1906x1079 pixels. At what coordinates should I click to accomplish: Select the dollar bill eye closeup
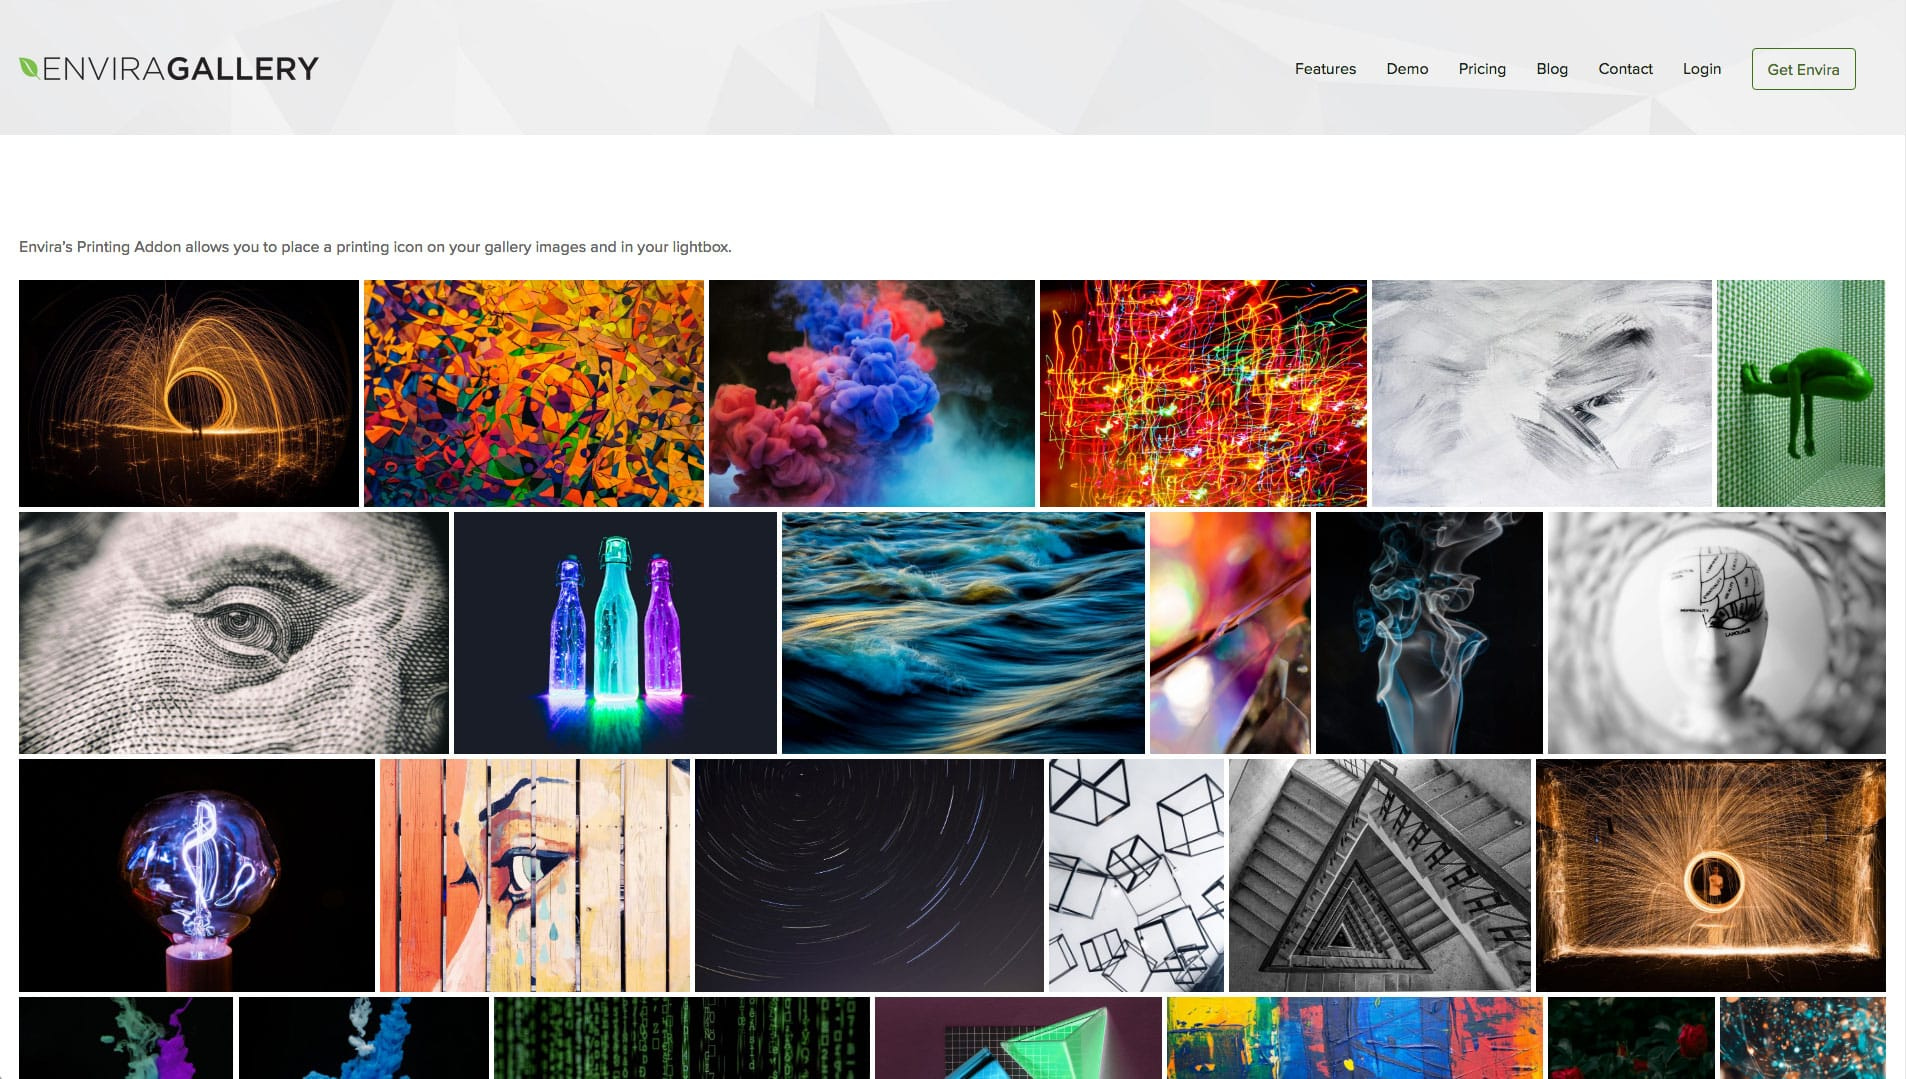233,632
